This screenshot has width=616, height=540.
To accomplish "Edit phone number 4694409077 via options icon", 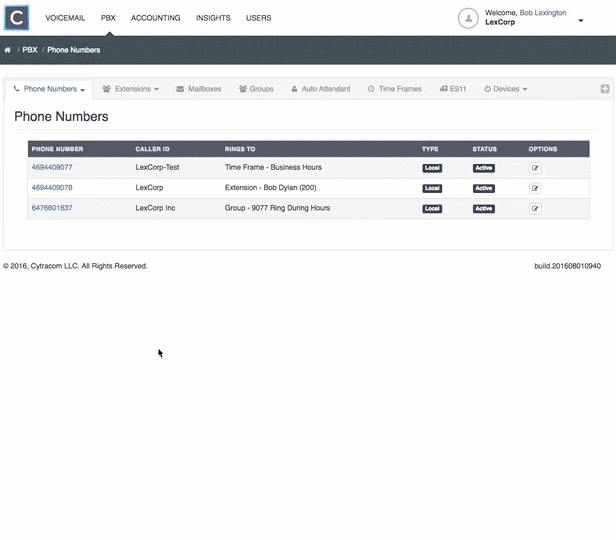I will point(535,168).
